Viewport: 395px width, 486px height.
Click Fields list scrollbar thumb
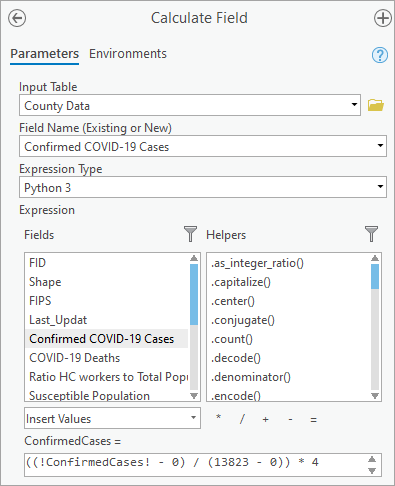point(194,294)
